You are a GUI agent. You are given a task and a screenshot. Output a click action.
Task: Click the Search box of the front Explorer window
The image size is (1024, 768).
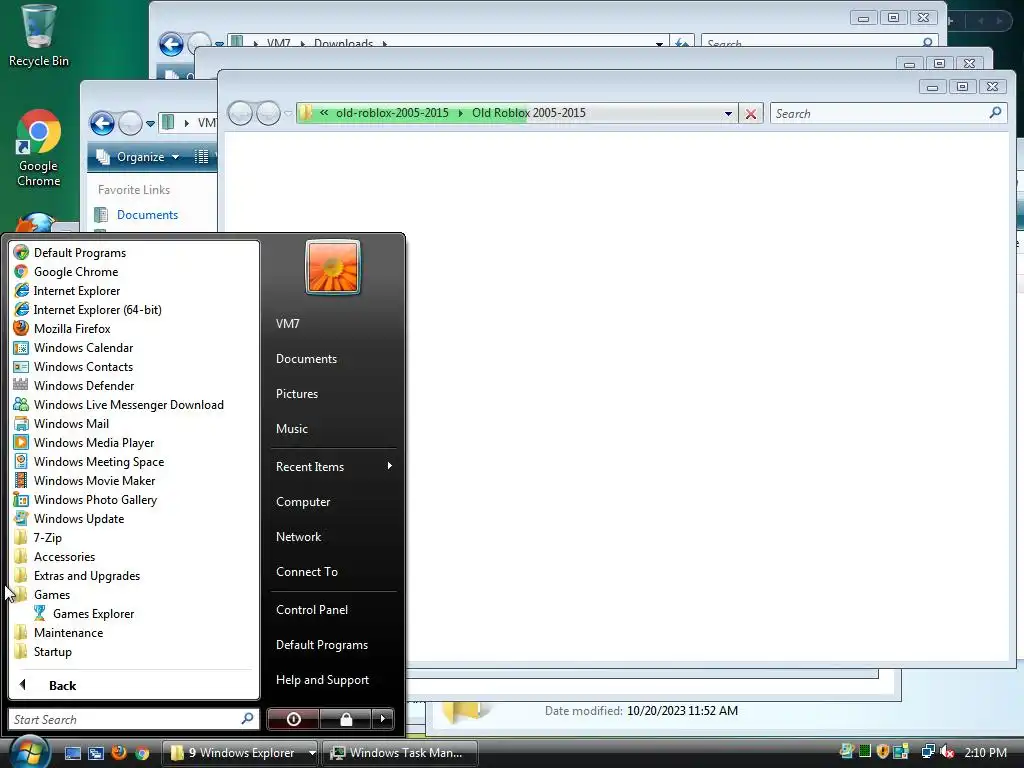click(x=888, y=114)
